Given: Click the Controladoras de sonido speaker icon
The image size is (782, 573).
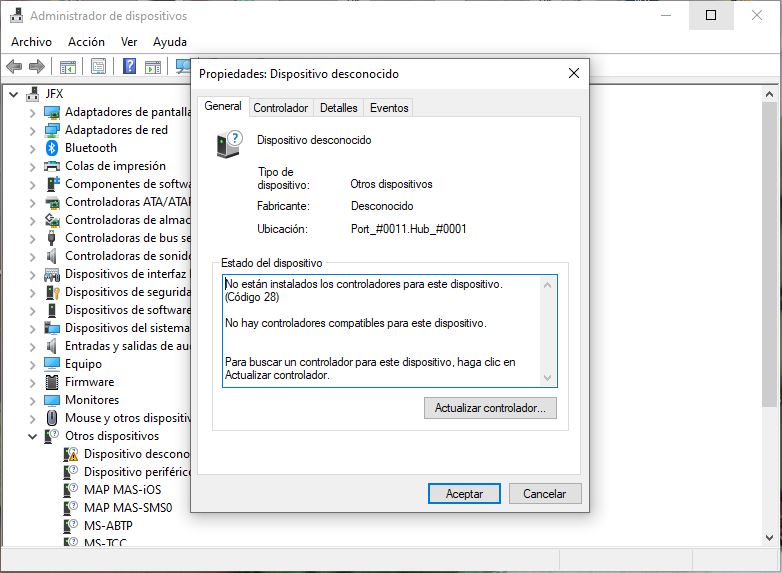Looking at the screenshot, I should click(51, 256).
